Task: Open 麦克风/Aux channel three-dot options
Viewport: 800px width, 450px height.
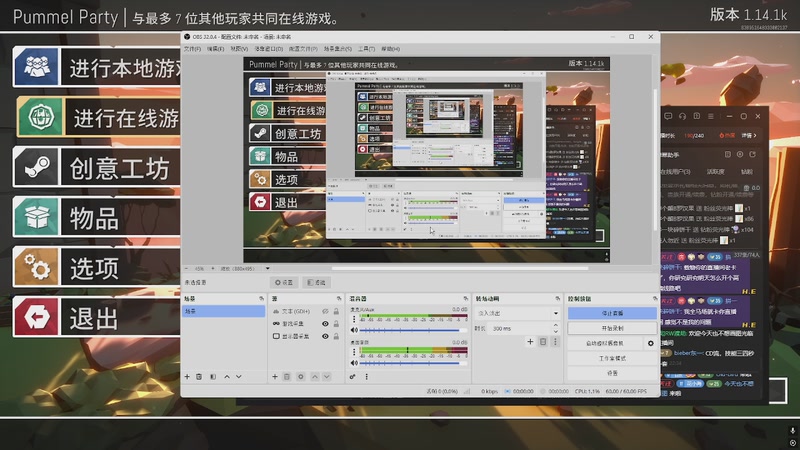Action: (354, 319)
